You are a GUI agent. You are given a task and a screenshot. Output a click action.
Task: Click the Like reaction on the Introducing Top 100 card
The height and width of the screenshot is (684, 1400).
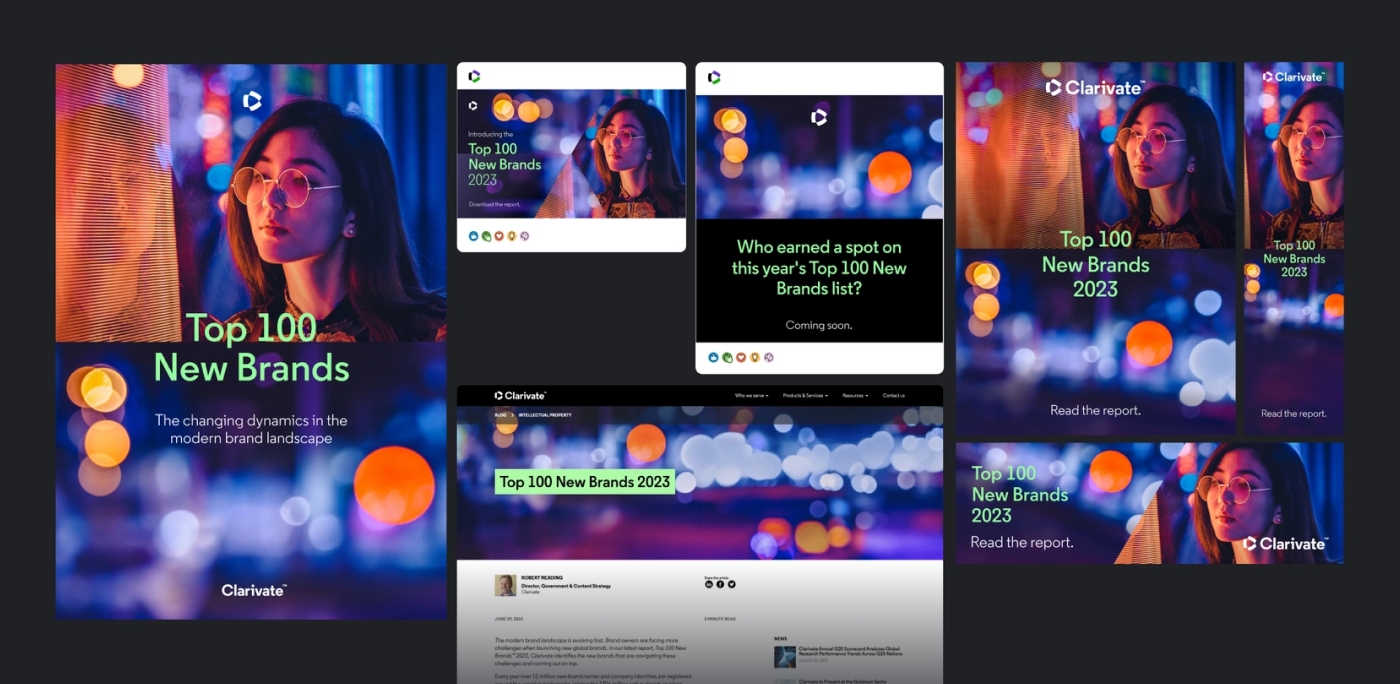pos(474,236)
